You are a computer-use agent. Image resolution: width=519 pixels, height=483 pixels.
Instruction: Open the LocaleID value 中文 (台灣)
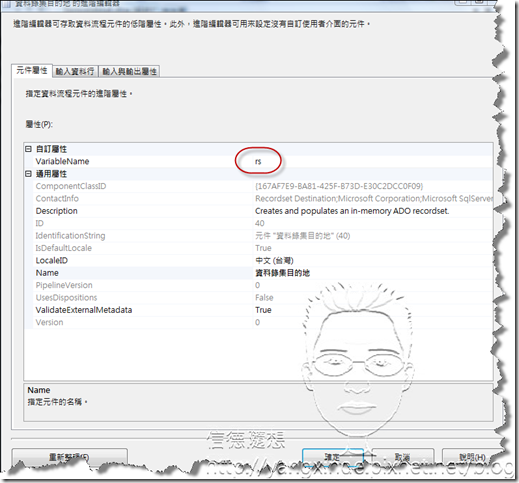[x=274, y=260]
